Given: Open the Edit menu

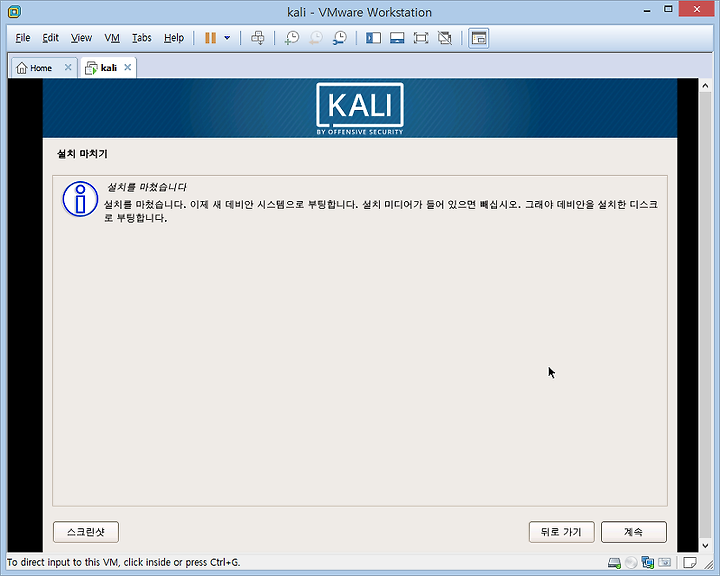Looking at the screenshot, I should pos(51,38).
